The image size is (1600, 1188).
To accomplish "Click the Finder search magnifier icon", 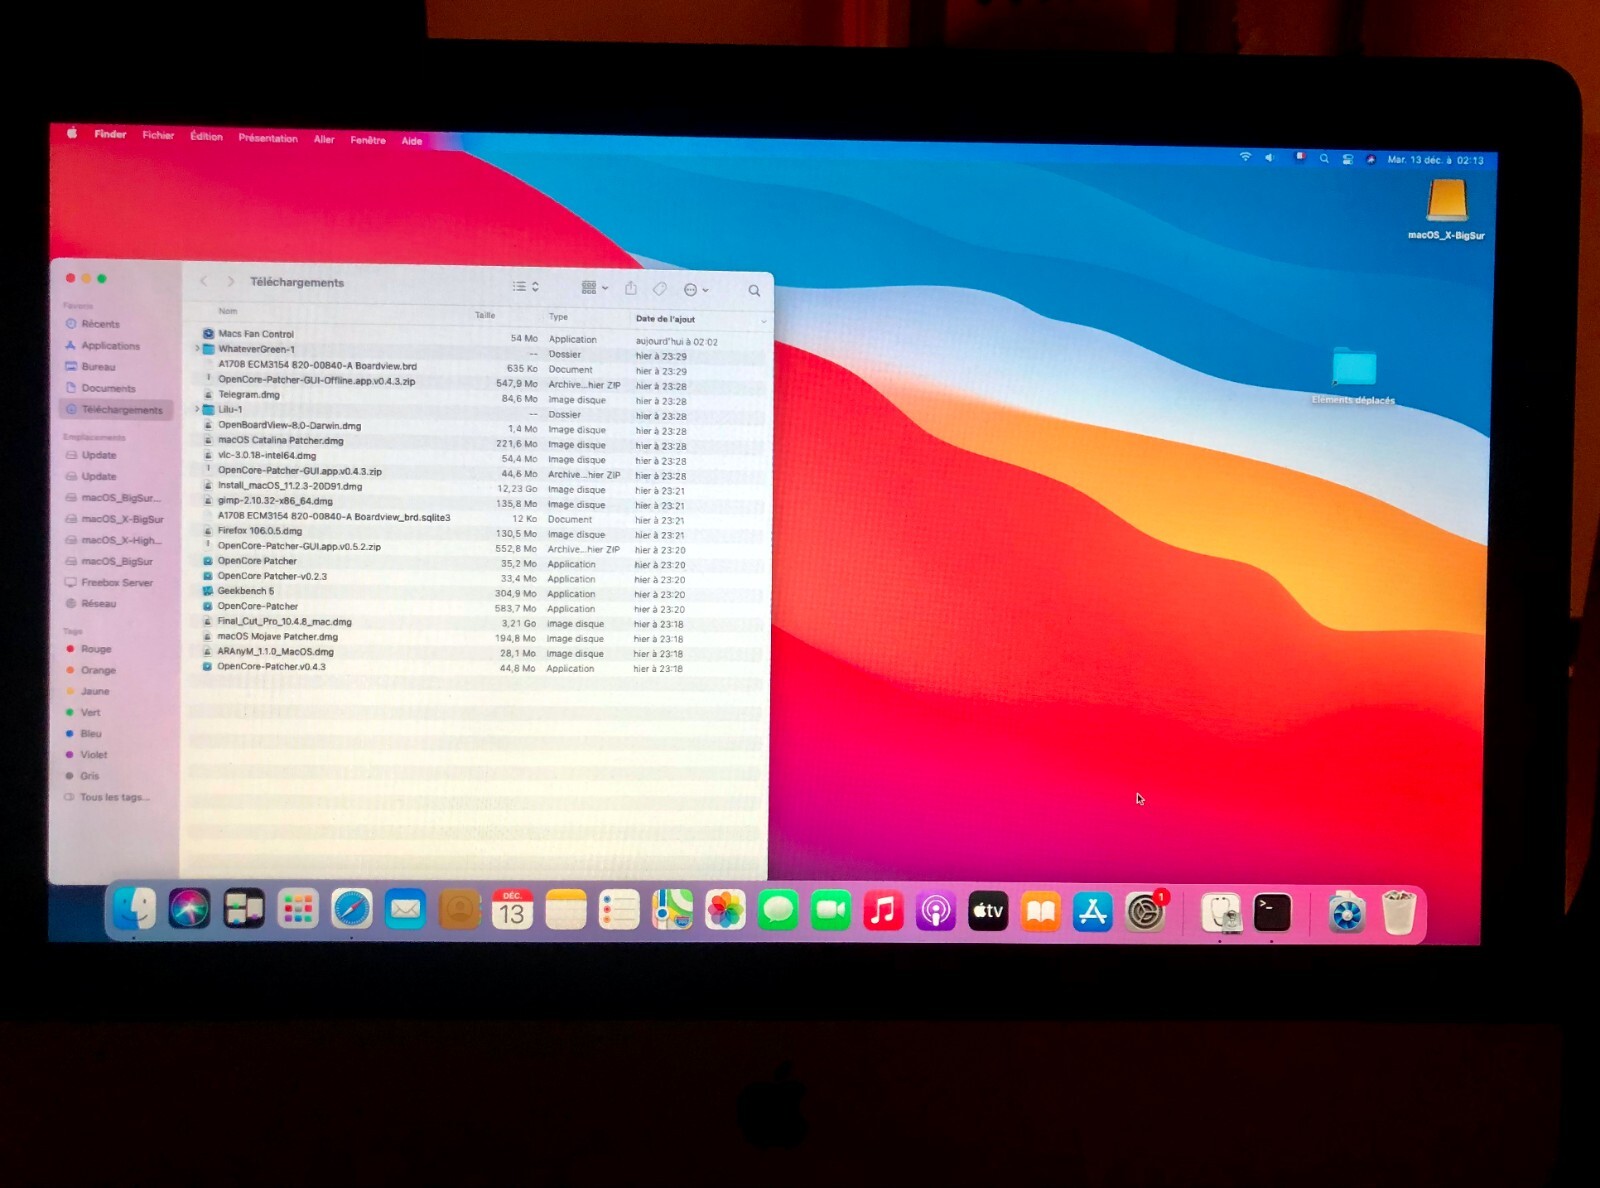I will [754, 291].
